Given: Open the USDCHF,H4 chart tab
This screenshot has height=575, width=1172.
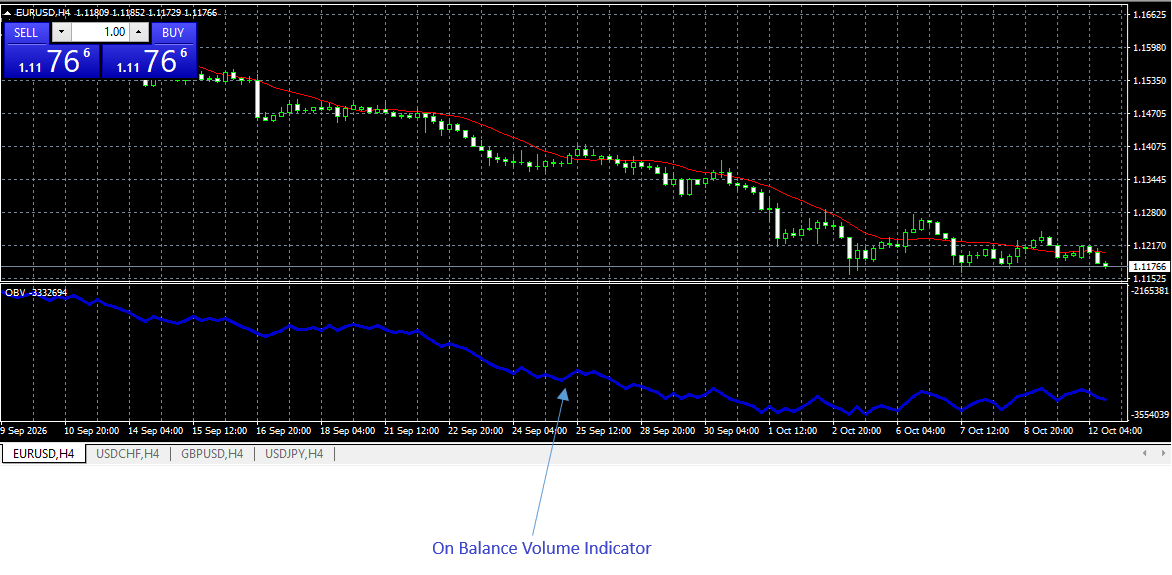Looking at the screenshot, I should click(127, 453).
